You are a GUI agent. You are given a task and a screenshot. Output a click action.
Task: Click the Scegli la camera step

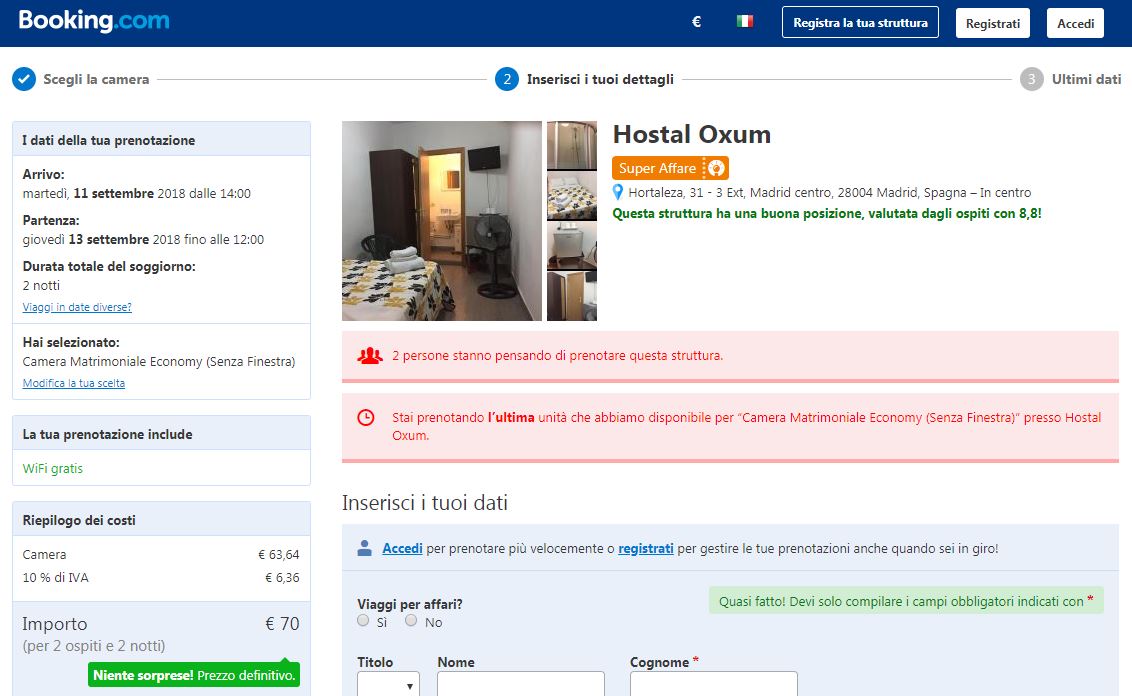[96, 79]
